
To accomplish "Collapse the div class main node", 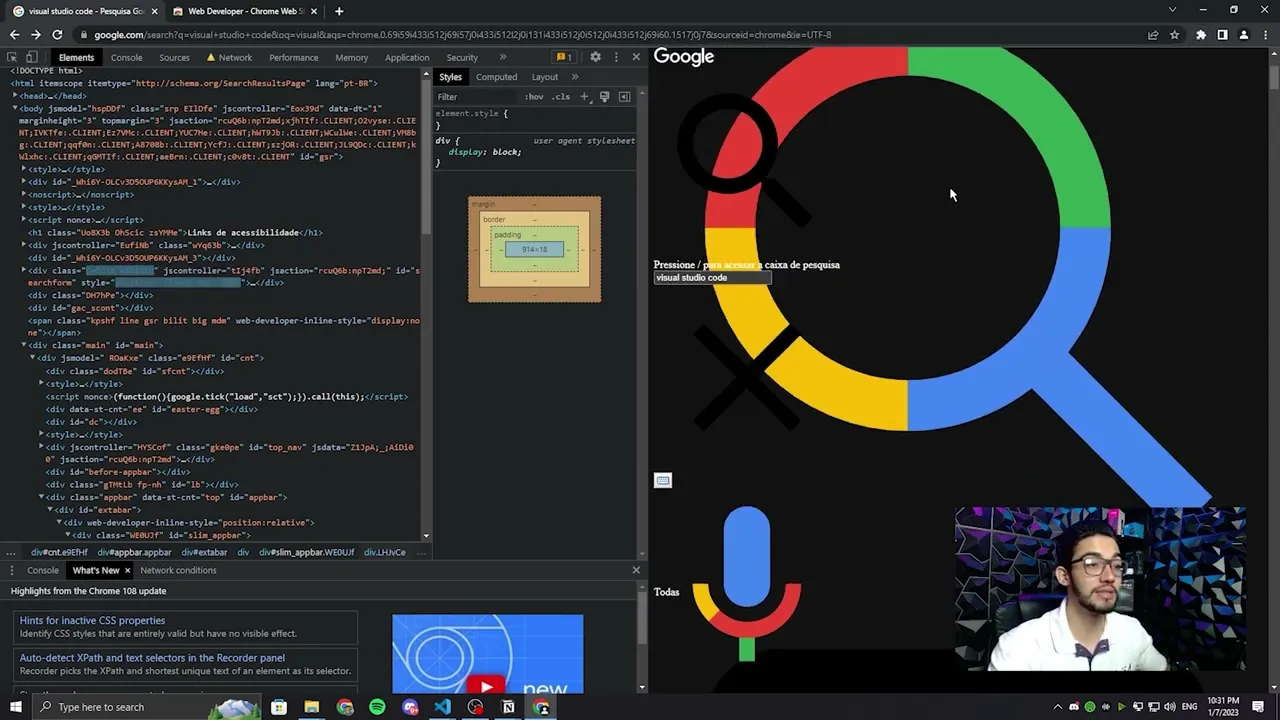I will tap(24, 345).
